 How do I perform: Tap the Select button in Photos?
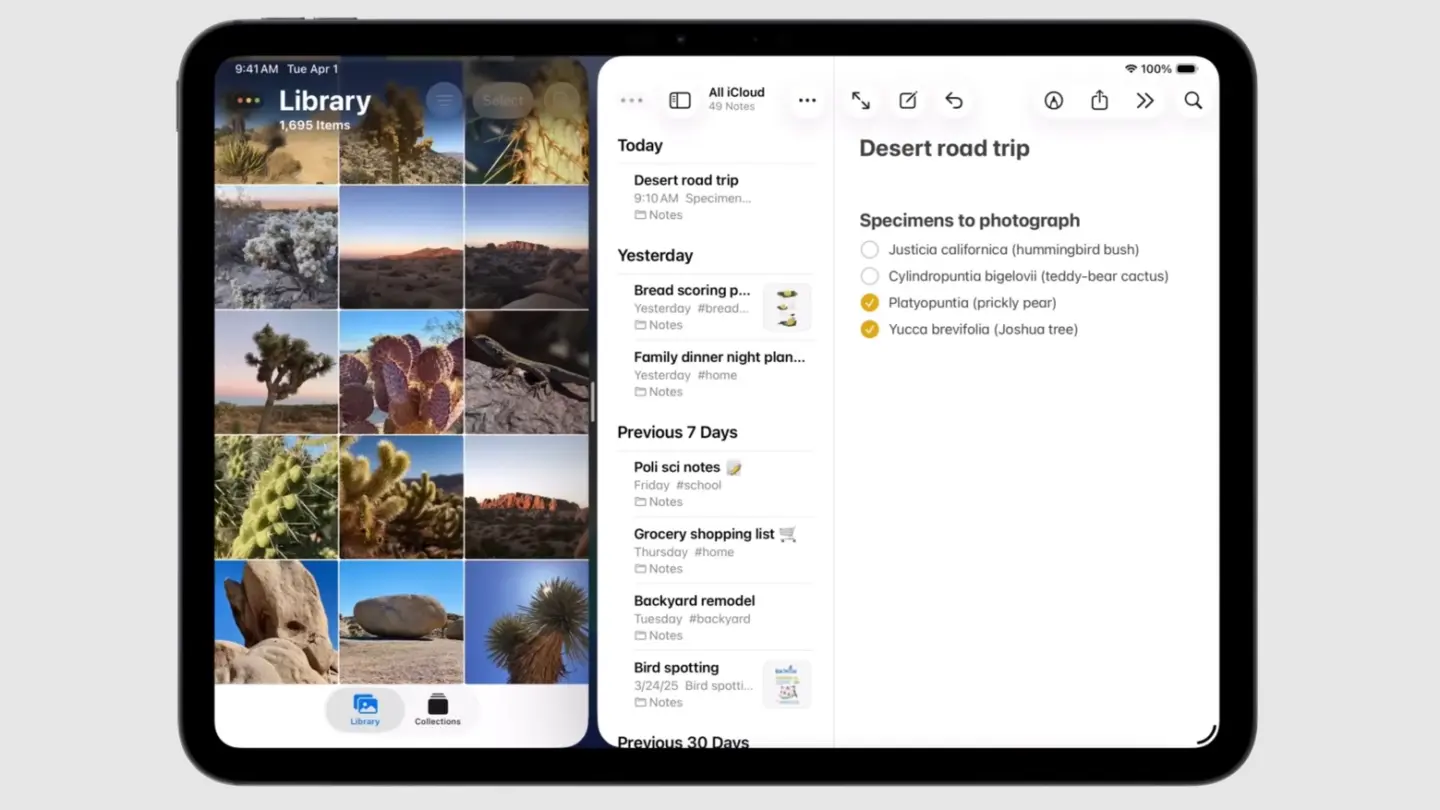click(x=503, y=100)
